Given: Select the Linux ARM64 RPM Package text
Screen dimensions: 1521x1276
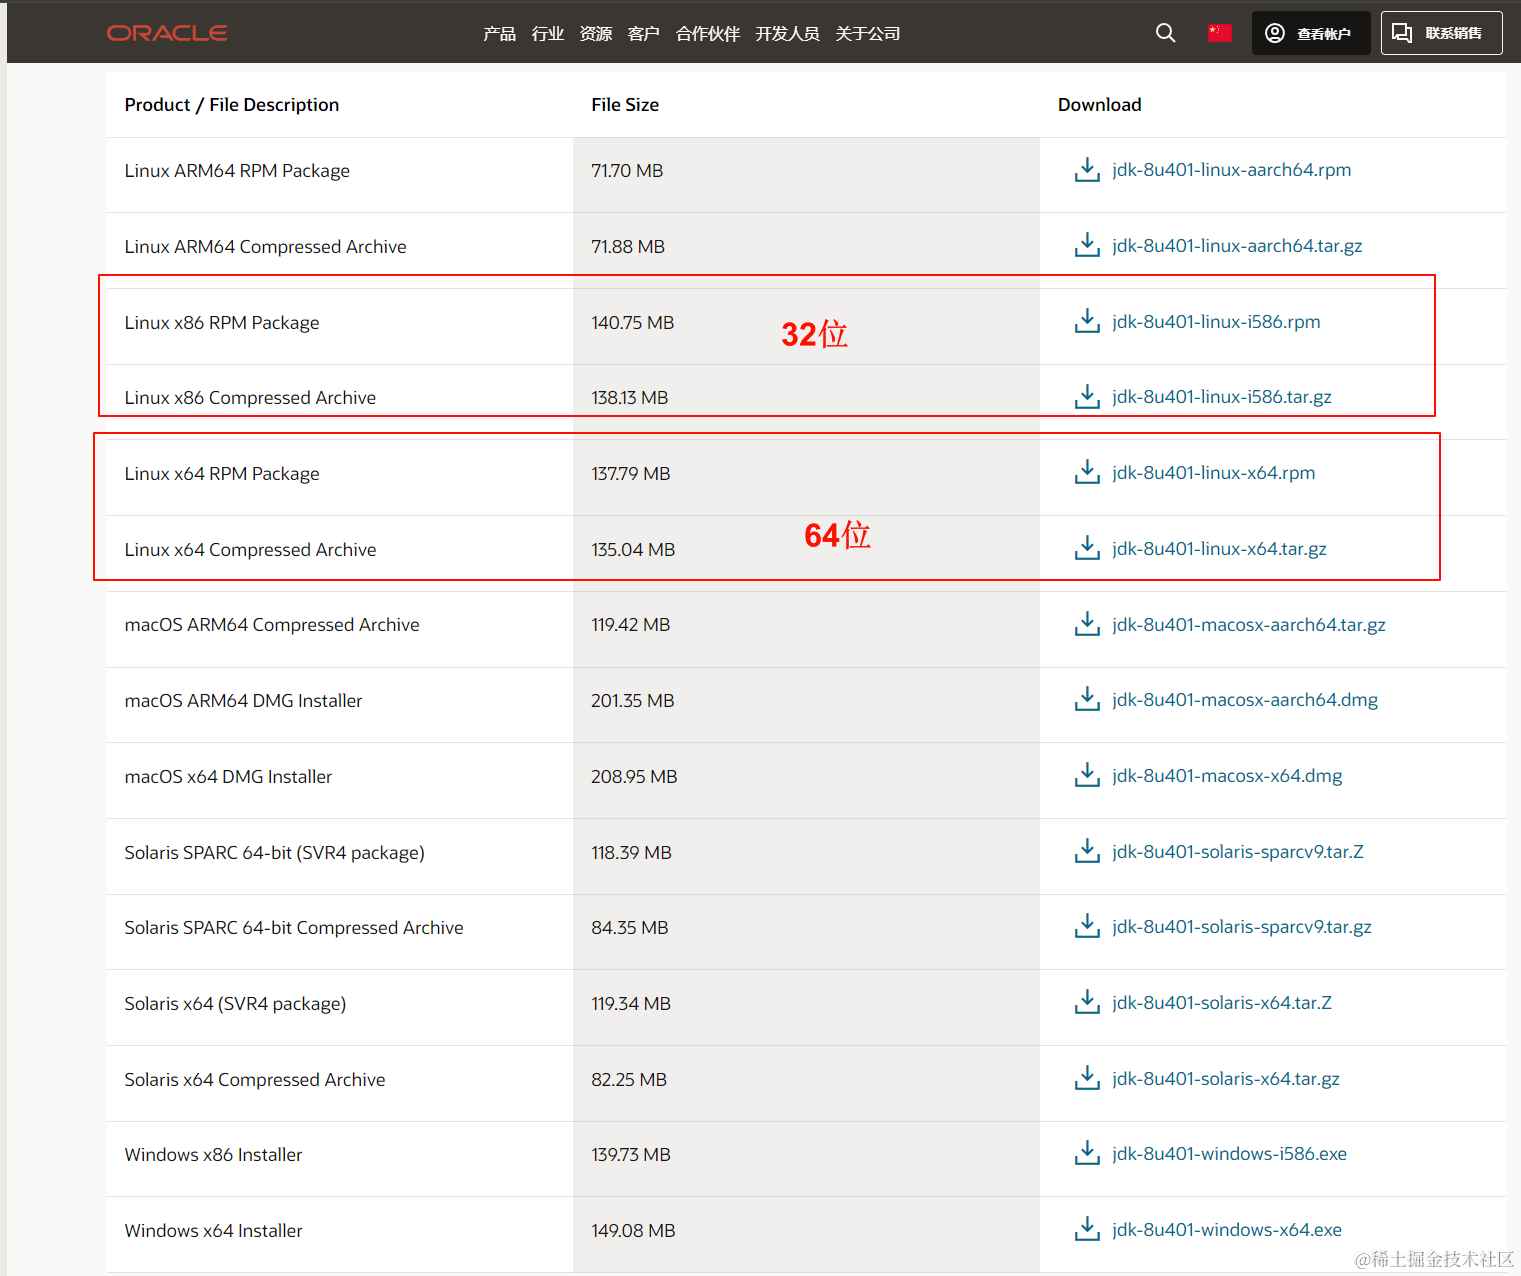Looking at the screenshot, I should pos(237,171).
